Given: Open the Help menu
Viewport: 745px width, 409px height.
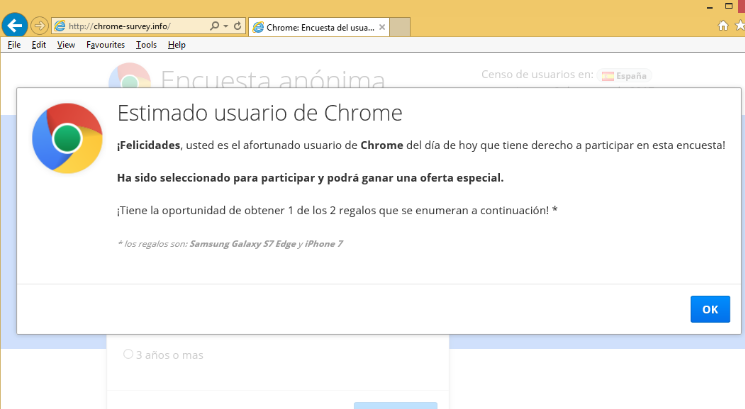Looking at the screenshot, I should coord(177,45).
